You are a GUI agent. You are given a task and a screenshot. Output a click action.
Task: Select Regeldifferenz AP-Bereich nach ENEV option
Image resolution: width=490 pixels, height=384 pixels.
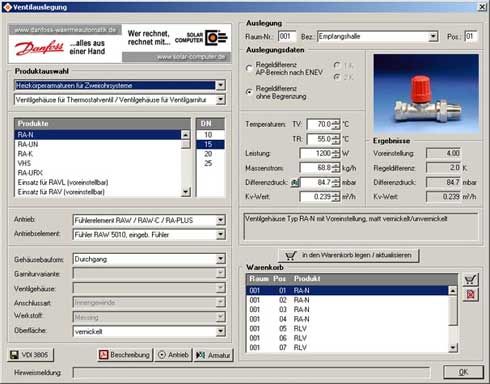249,68
